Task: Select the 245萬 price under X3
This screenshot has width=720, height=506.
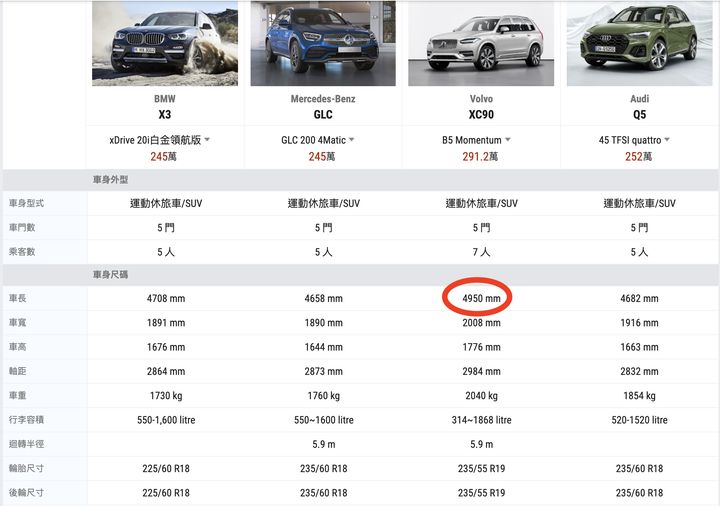Action: pyautogui.click(x=163, y=157)
